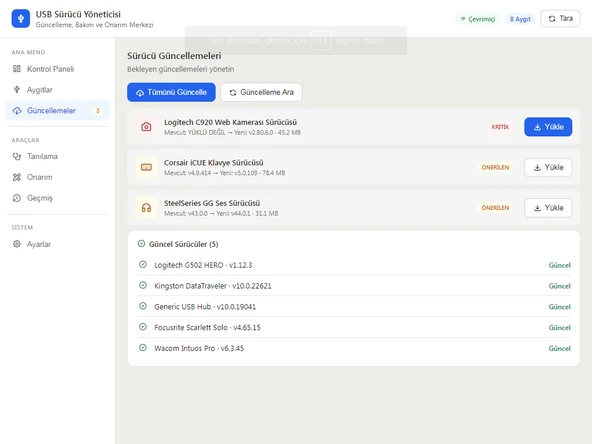Select Güncellemeler in sidebar
592x444 pixels.
click(x=57, y=111)
